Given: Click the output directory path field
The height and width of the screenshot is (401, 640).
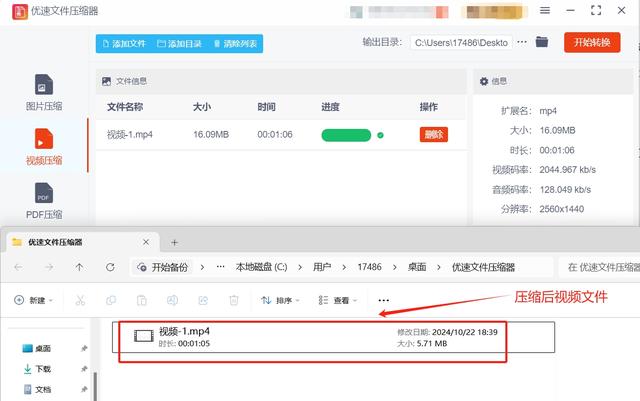Looking at the screenshot, I should (x=461, y=42).
